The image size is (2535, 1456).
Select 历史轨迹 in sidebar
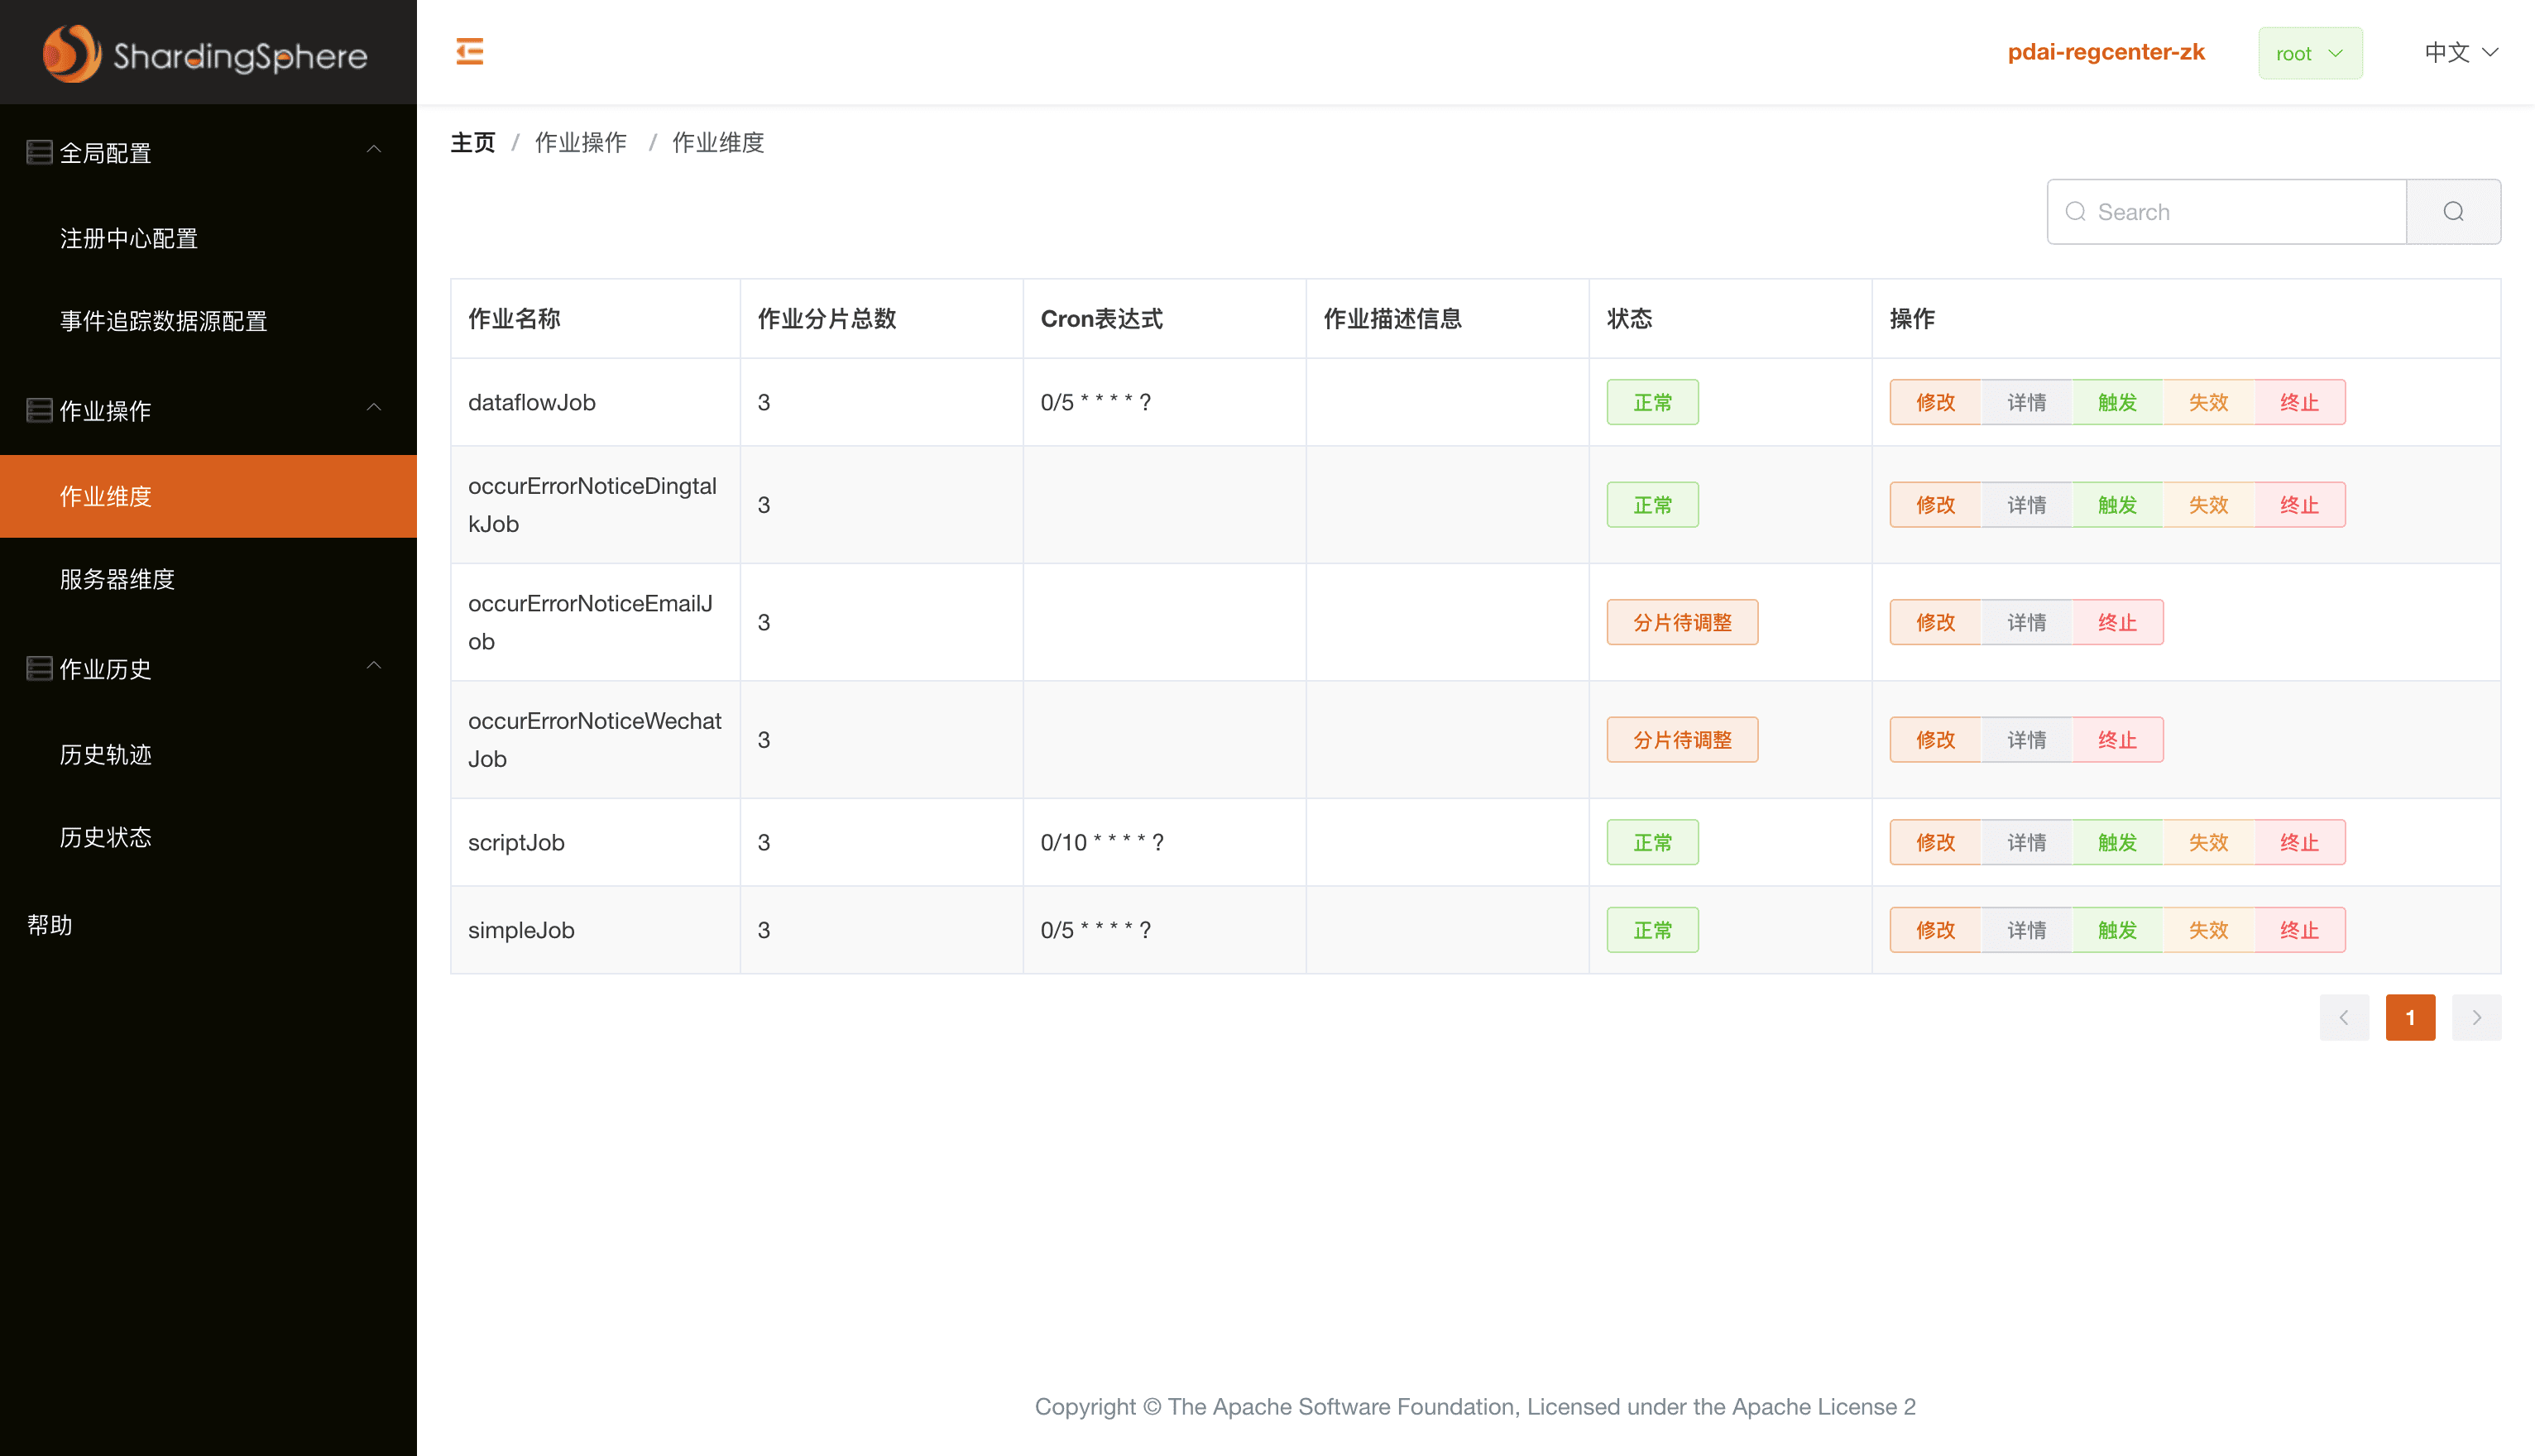[x=105, y=754]
